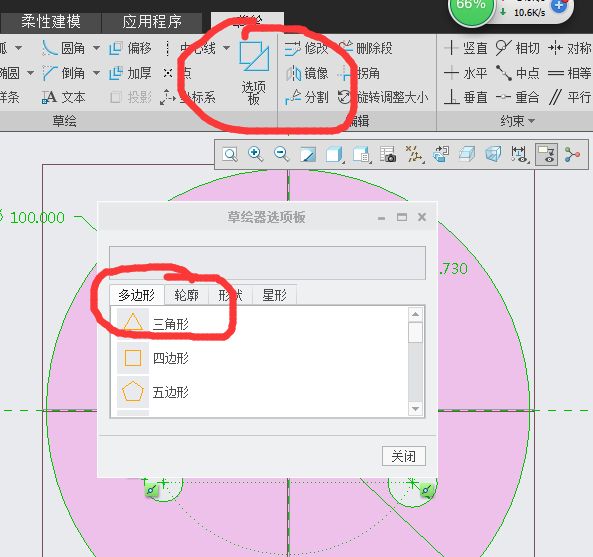Click the 修改 modify tool
This screenshot has height=557, width=593.
306,48
